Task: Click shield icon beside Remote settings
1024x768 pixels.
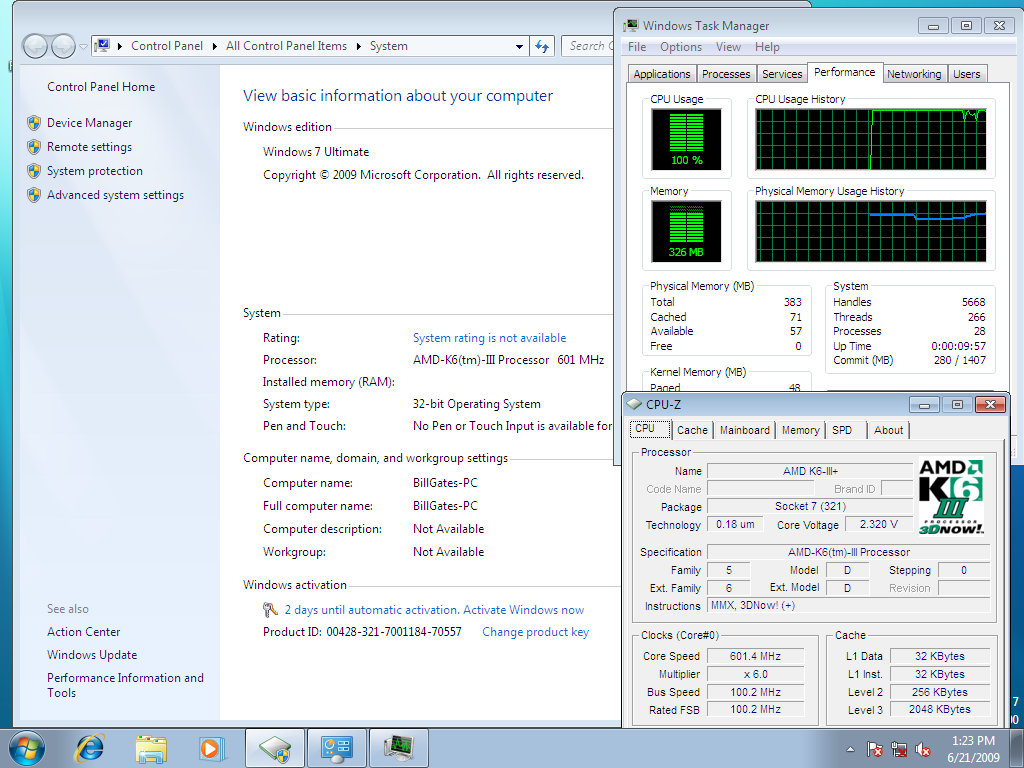Action: [x=34, y=147]
